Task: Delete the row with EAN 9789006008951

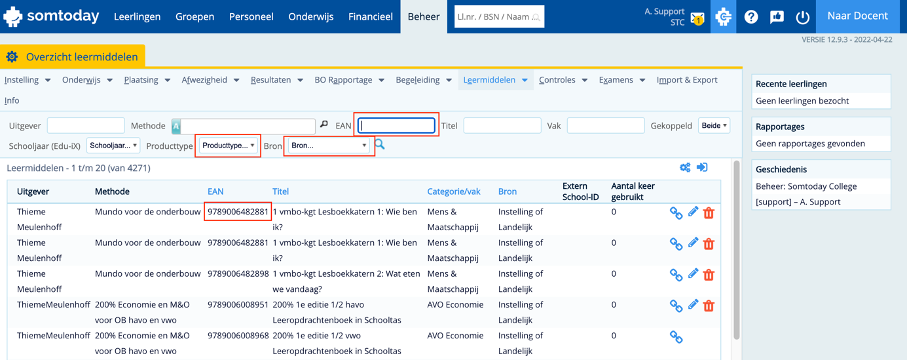Action: [708, 305]
